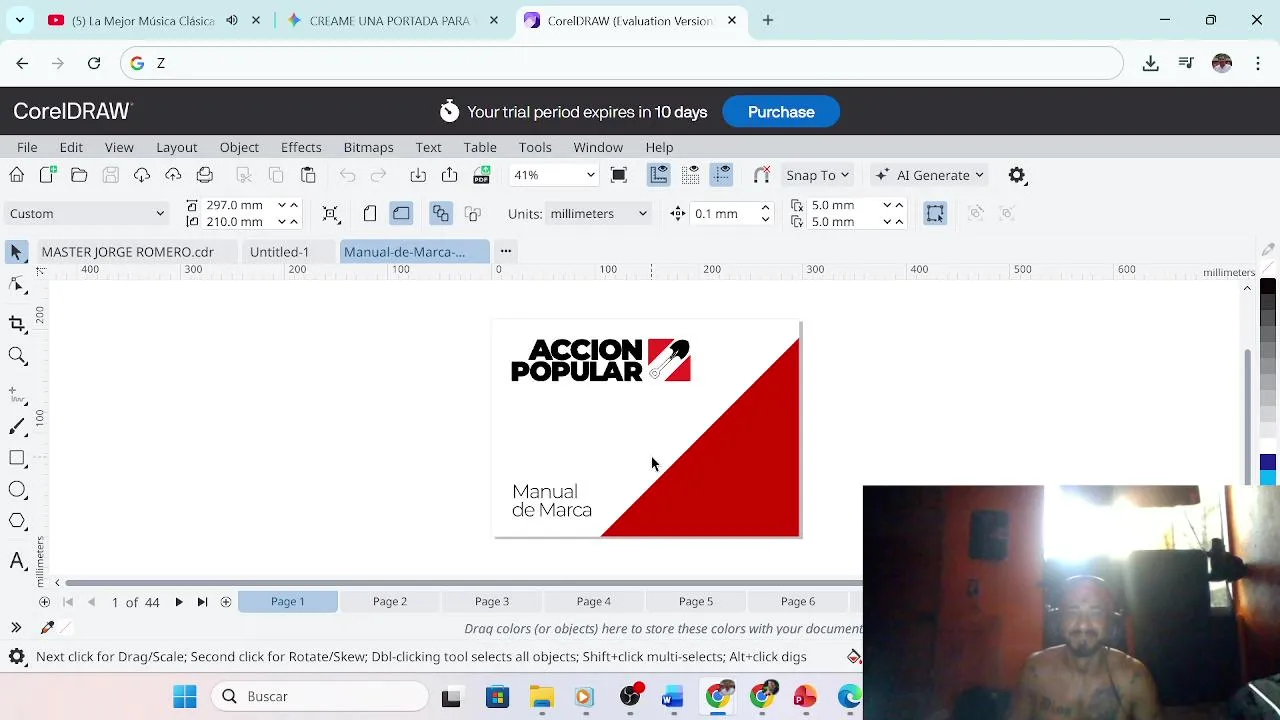Select the Rectangle tool

point(17,458)
